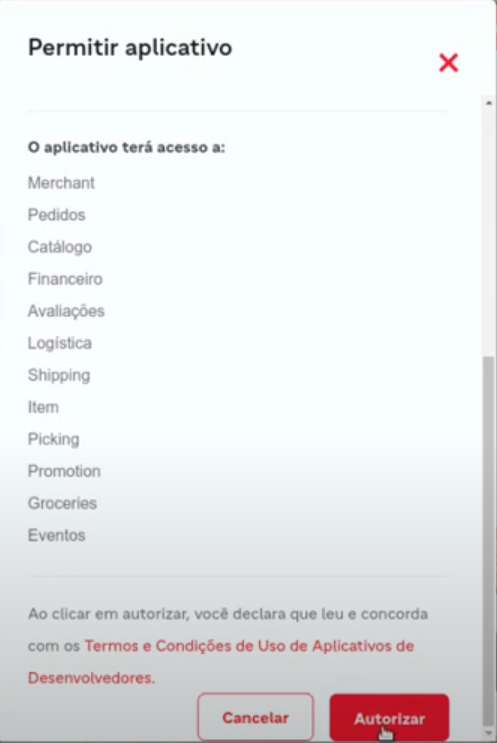Click the scrollbar up arrow
Image resolution: width=497 pixels, height=743 pixels.
(x=488, y=103)
